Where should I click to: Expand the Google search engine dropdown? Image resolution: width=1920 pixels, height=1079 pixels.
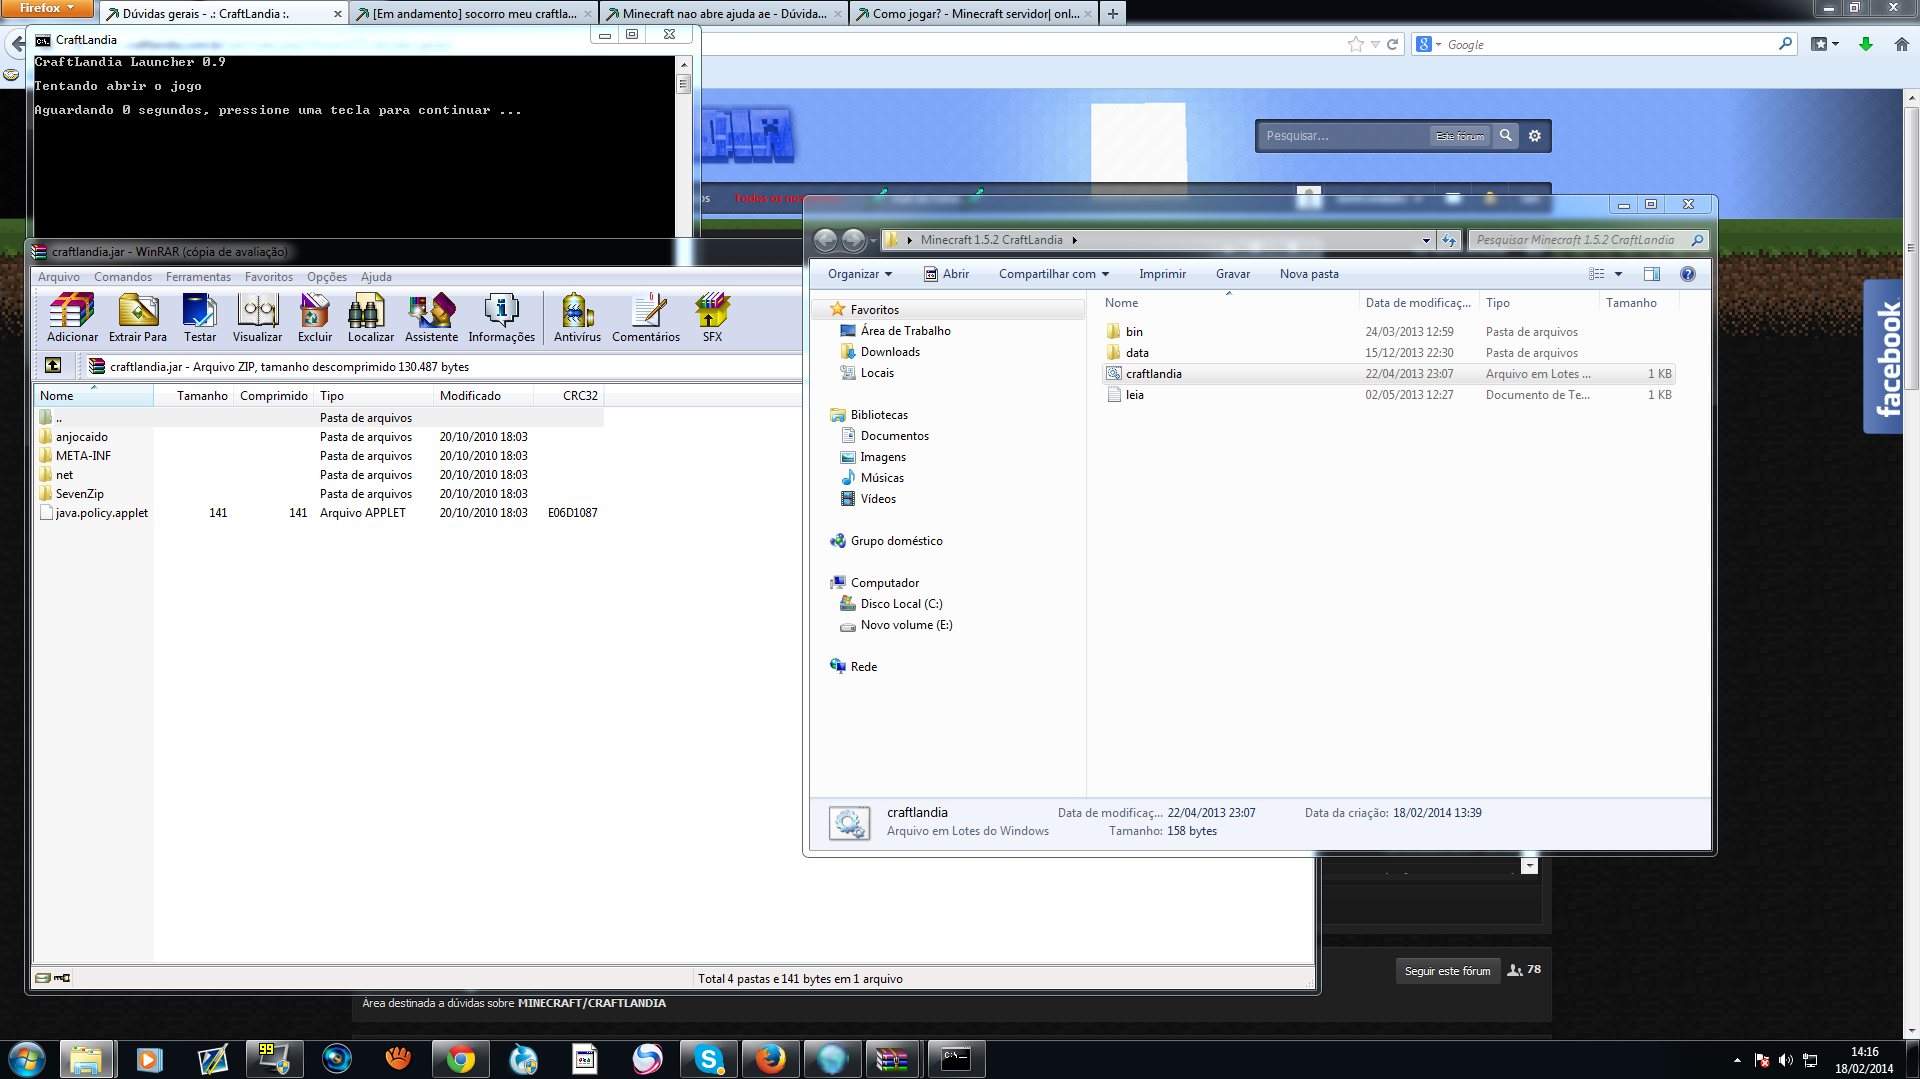pyautogui.click(x=1438, y=44)
